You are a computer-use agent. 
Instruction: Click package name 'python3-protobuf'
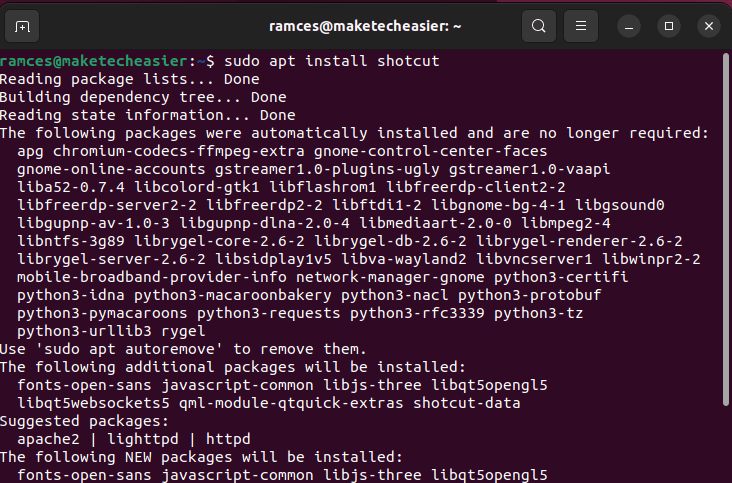[529, 295]
